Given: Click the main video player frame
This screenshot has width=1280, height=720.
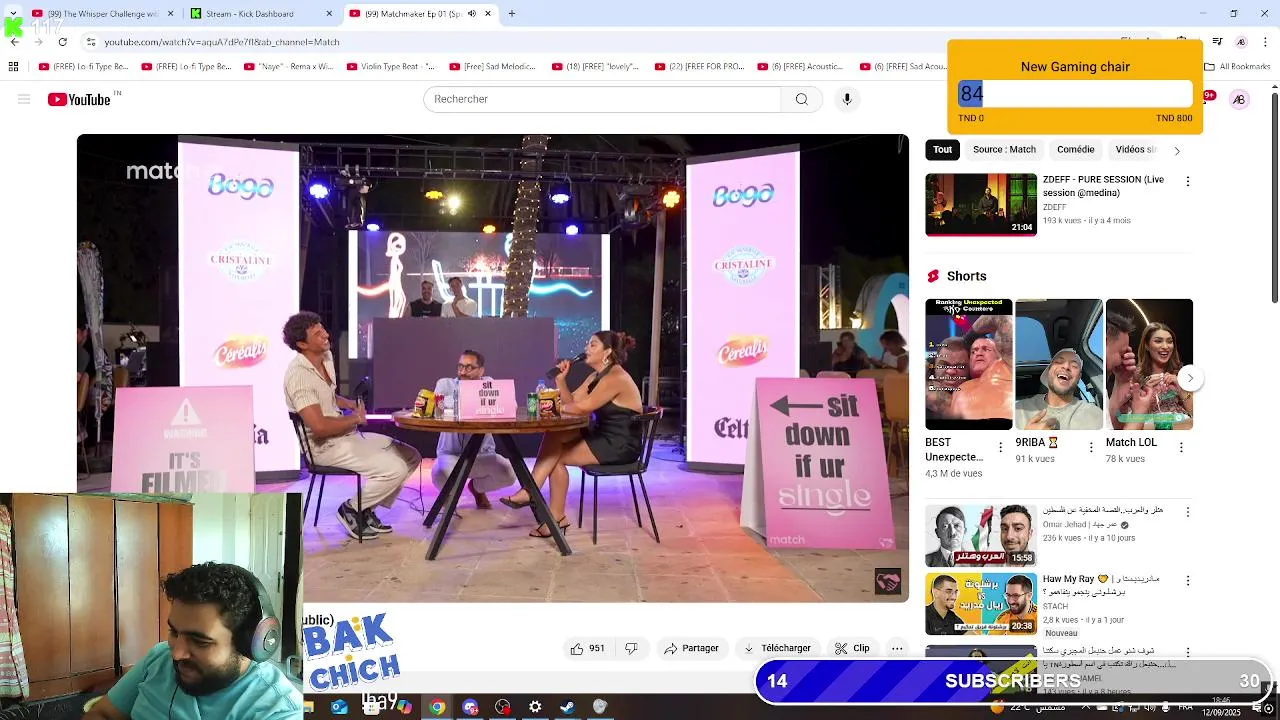Looking at the screenshot, I should 493,368.
